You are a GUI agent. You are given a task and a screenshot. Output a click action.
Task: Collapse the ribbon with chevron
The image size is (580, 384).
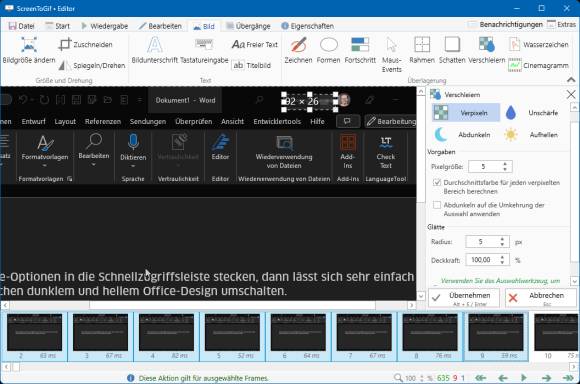(x=571, y=80)
